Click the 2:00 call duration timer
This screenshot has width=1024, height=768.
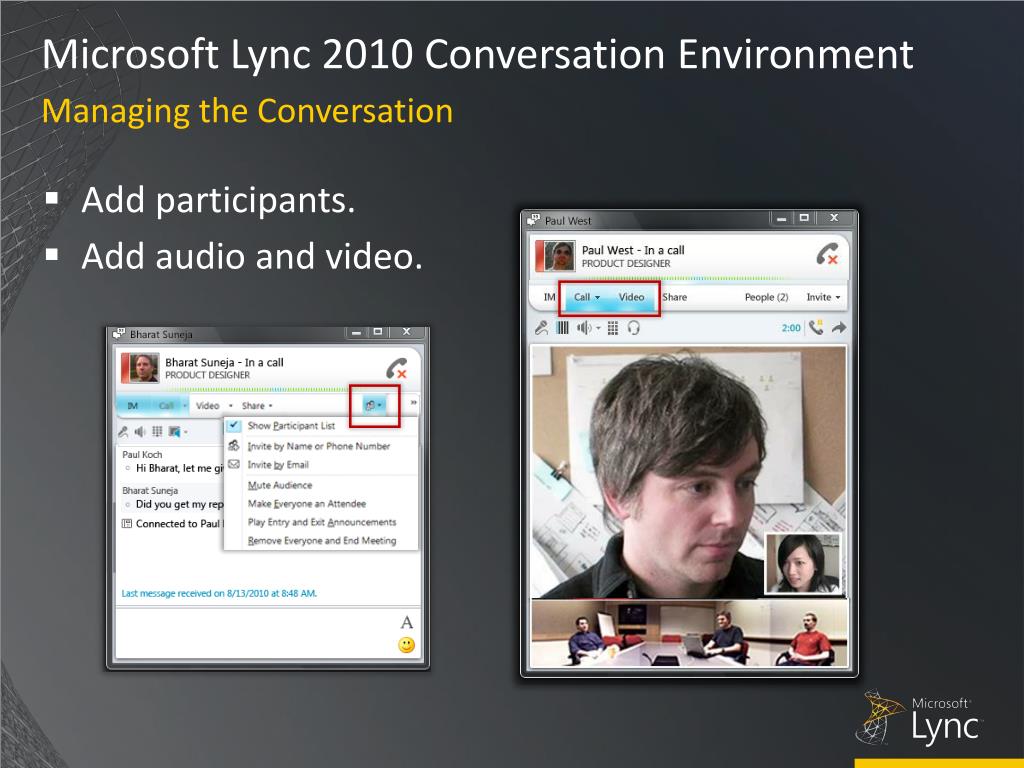pyautogui.click(x=791, y=328)
